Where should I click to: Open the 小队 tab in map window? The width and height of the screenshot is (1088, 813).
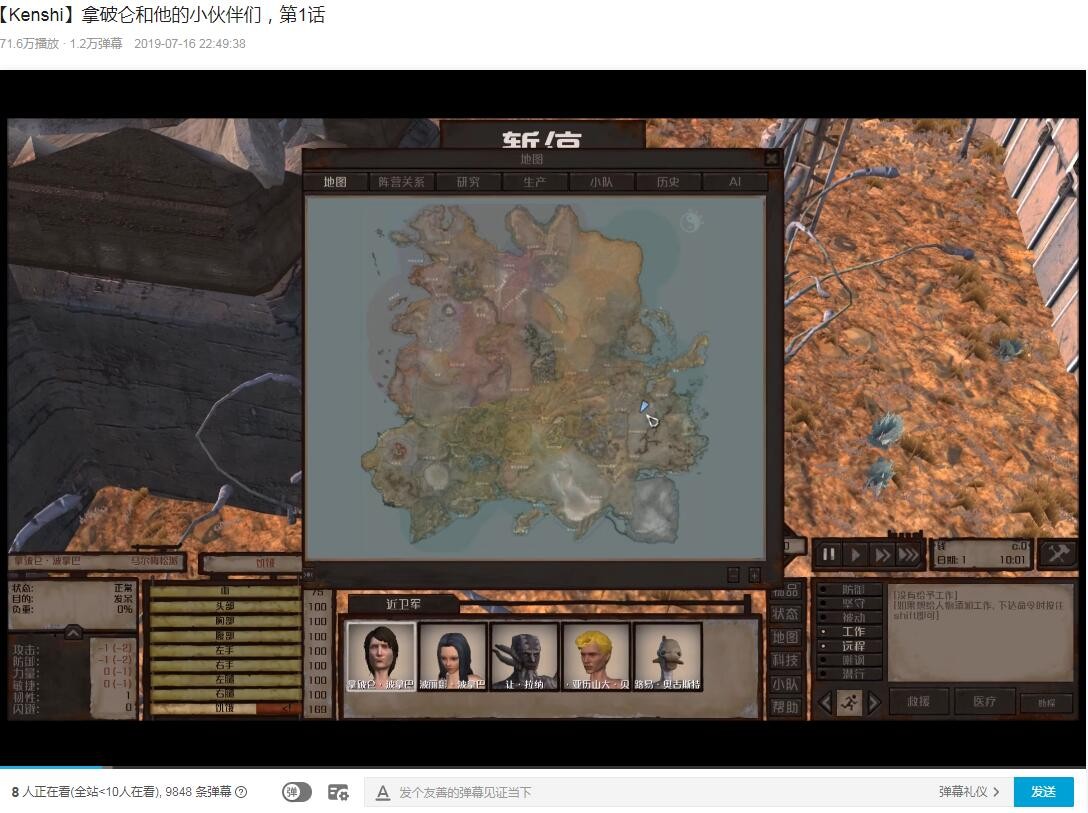coord(601,182)
